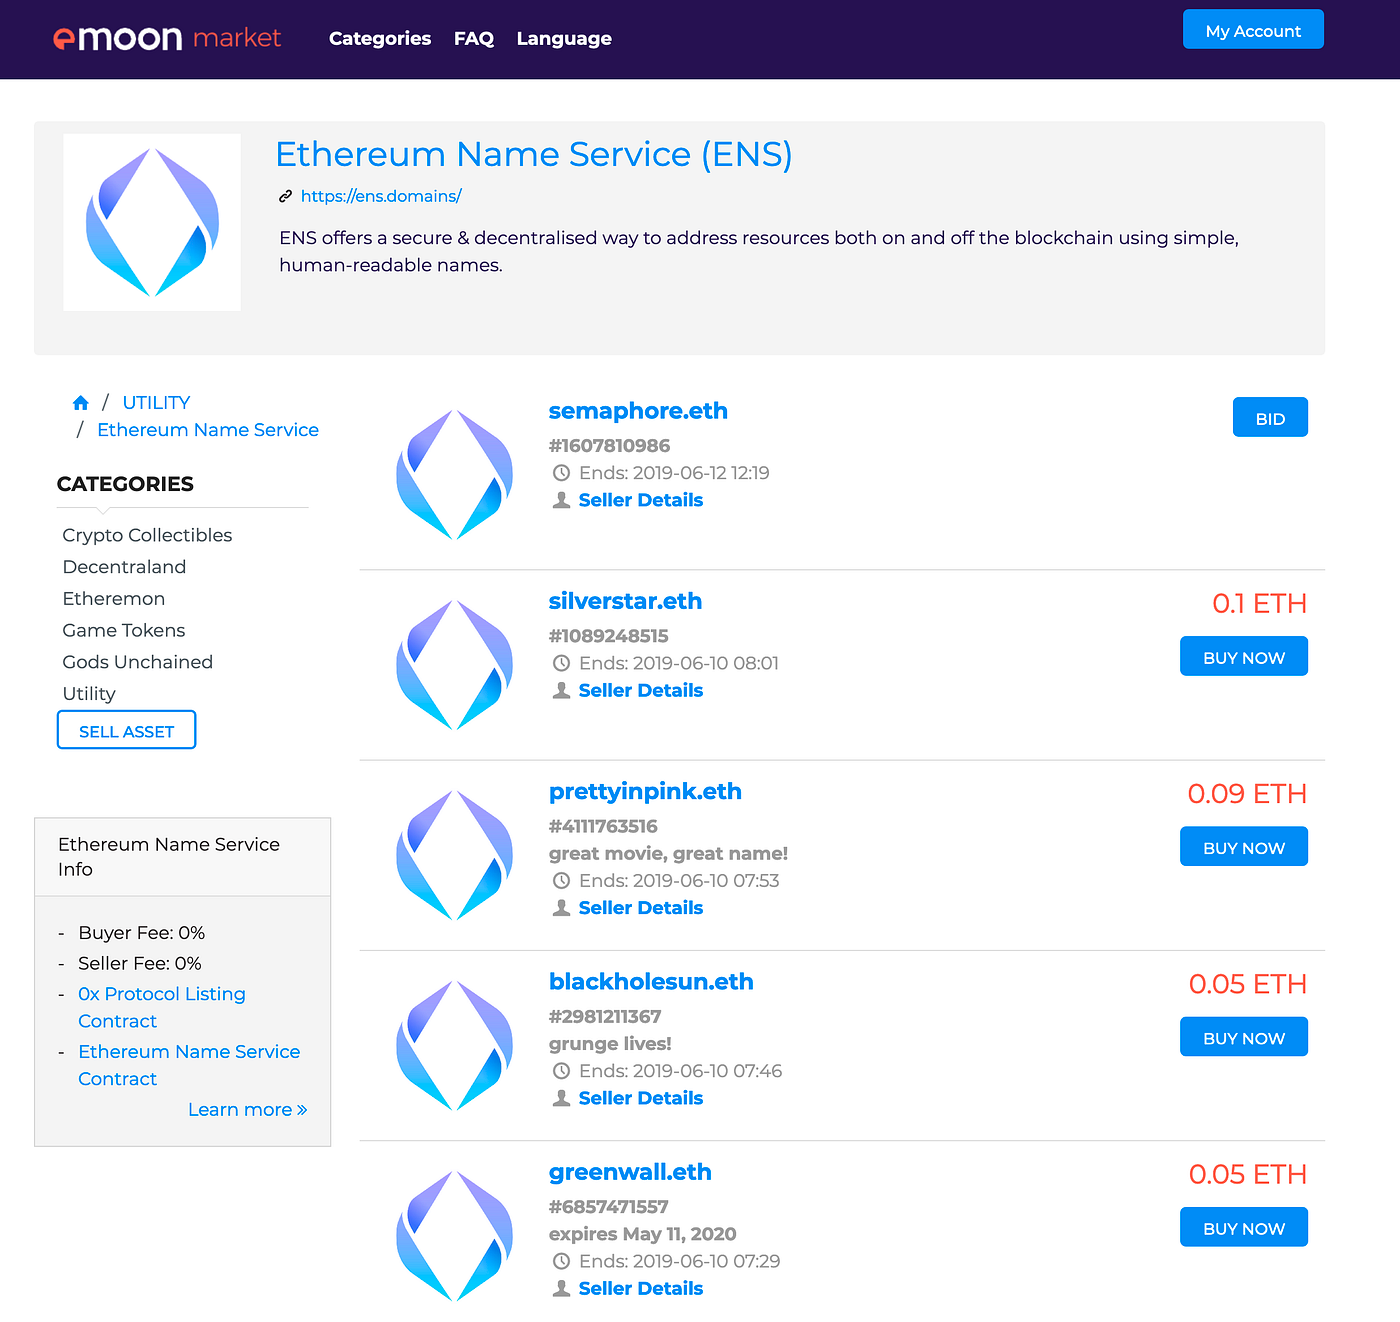Click the link icon beside ens.domains URL
The width and height of the screenshot is (1400, 1322).
(285, 197)
